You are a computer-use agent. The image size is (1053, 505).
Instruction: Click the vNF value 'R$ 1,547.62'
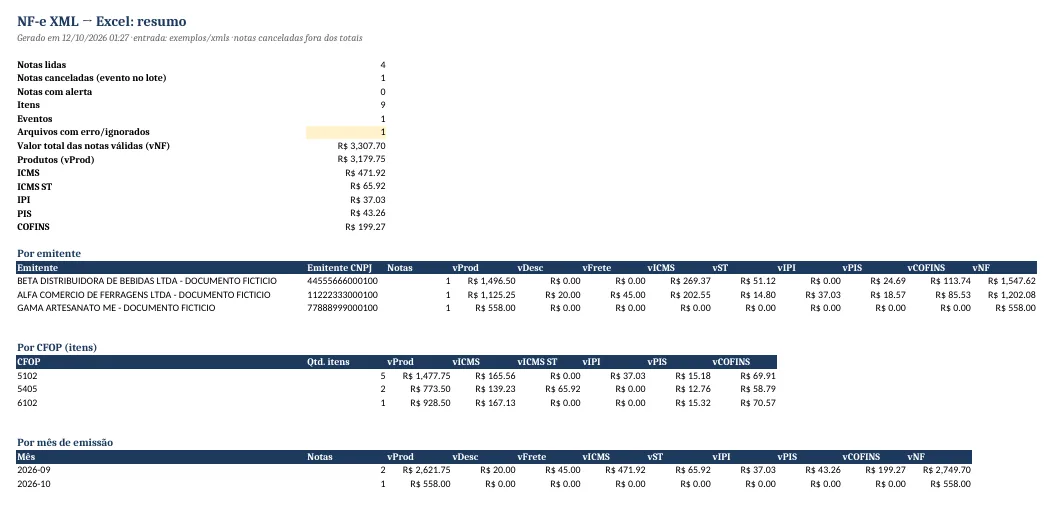pyautogui.click(x=1011, y=281)
